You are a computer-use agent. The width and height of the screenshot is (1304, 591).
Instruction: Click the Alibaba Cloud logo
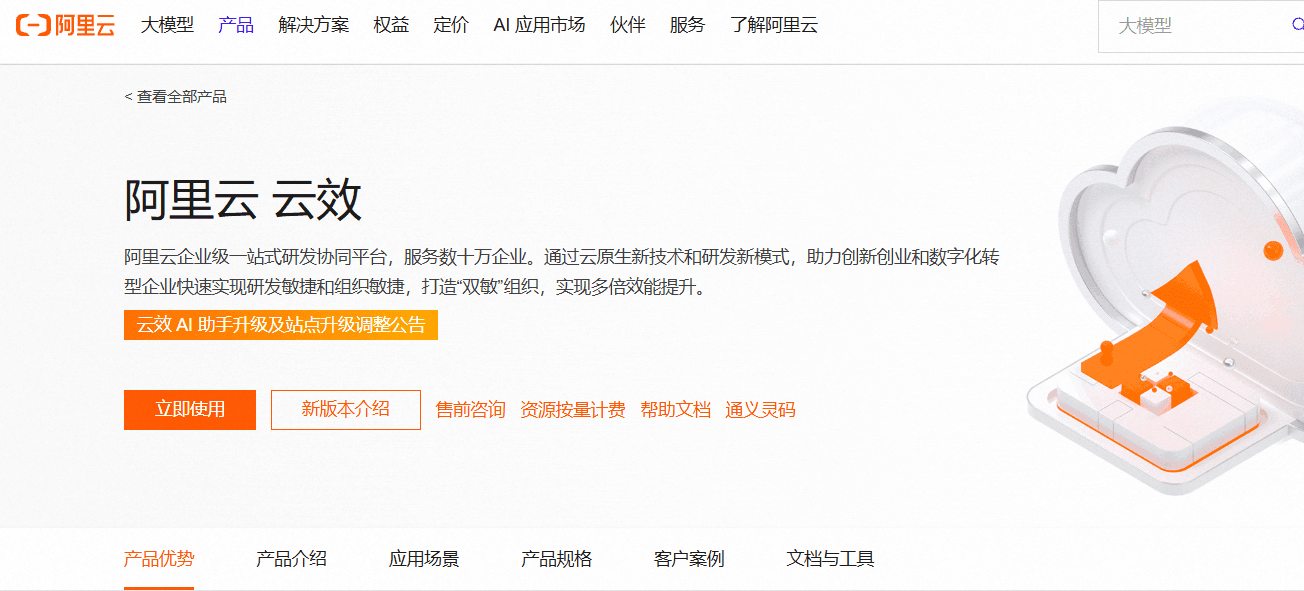point(66,25)
